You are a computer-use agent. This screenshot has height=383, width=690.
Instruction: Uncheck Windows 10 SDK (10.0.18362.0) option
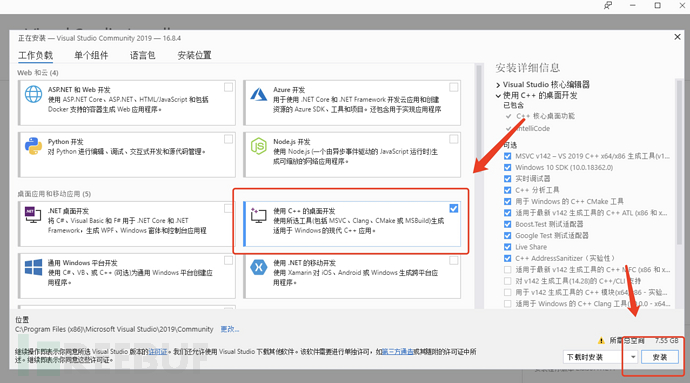507,167
